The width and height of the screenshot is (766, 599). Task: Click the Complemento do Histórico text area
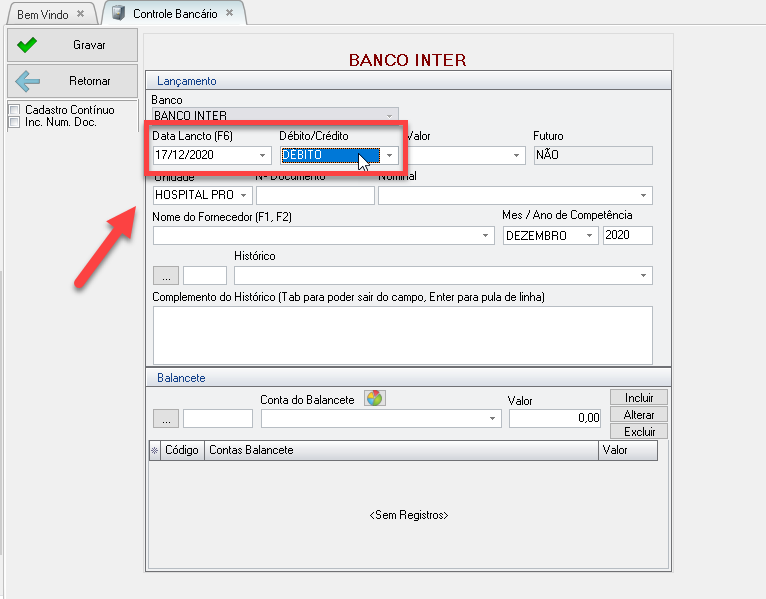403,335
